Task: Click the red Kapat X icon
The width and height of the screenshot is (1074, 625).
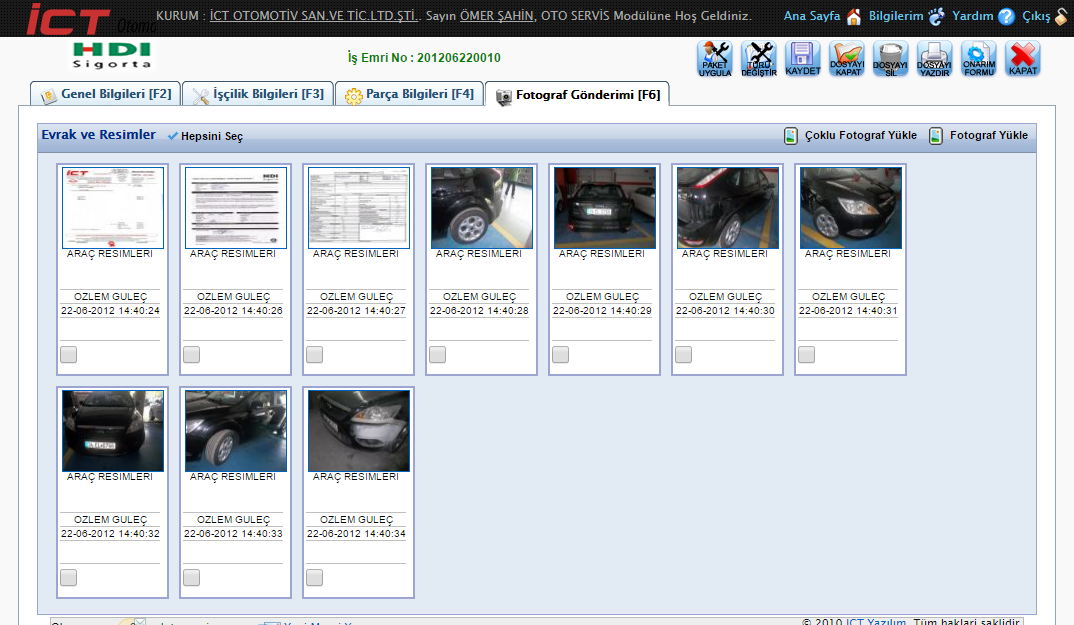Action: click(x=1023, y=59)
